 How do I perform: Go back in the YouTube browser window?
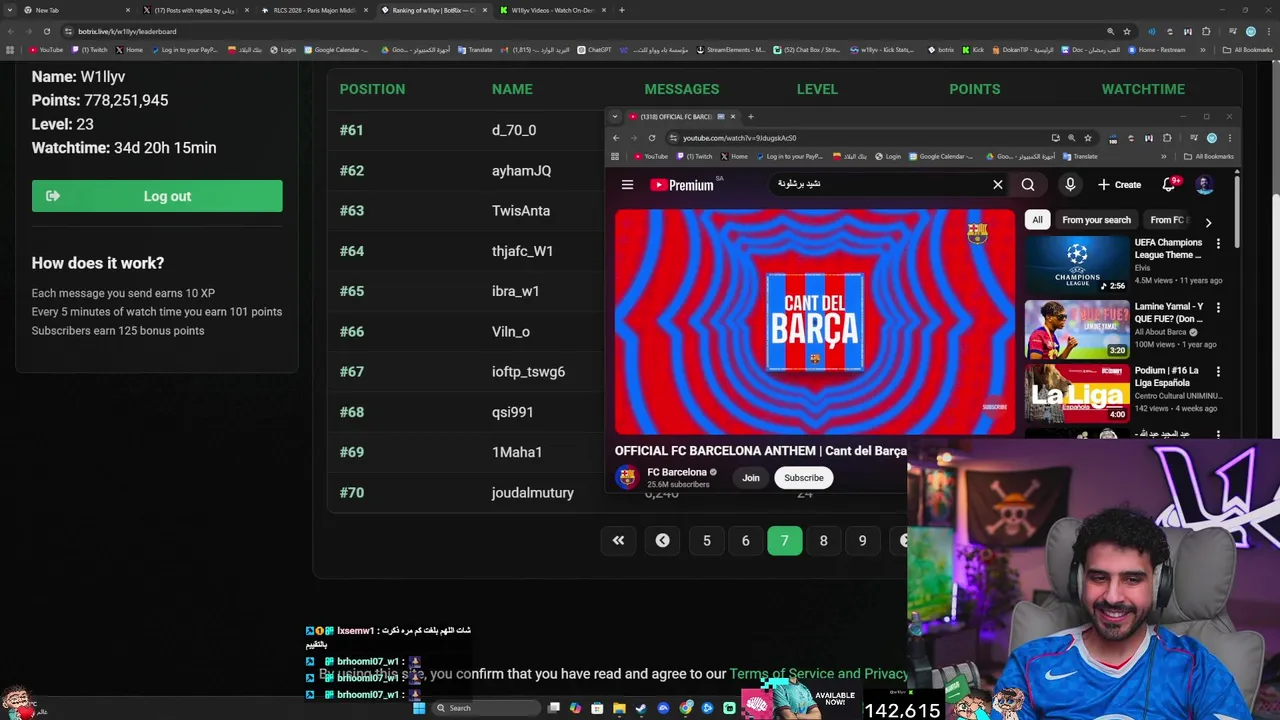tap(616, 138)
